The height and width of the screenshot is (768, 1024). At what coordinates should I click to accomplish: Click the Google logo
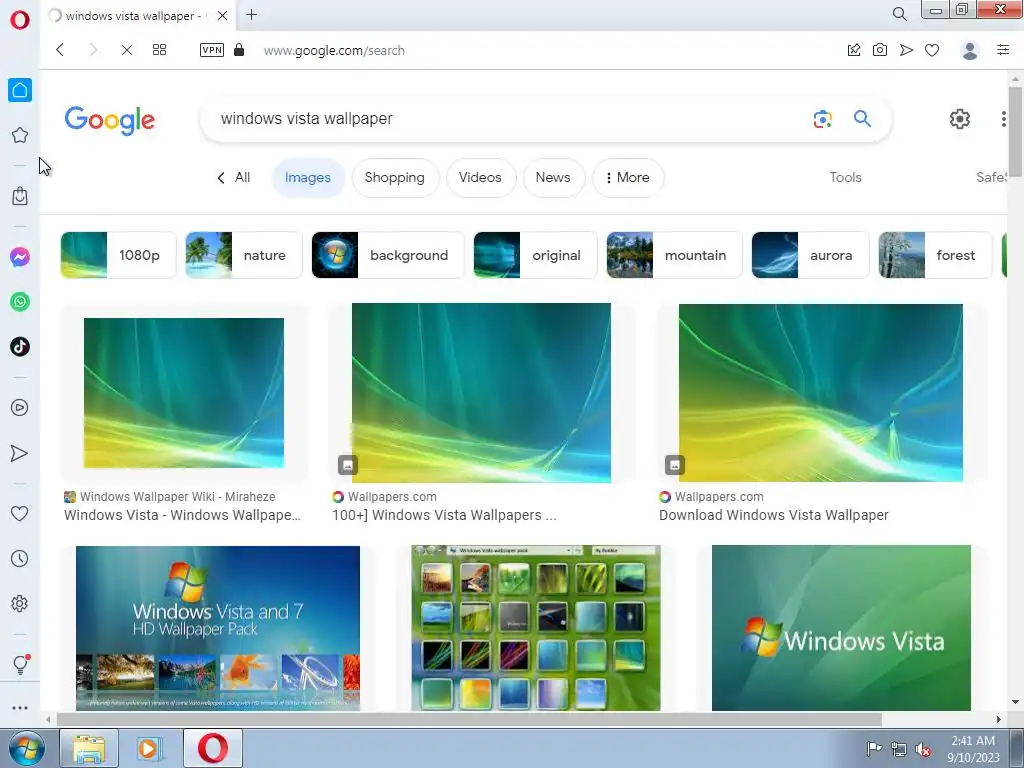[x=110, y=120]
